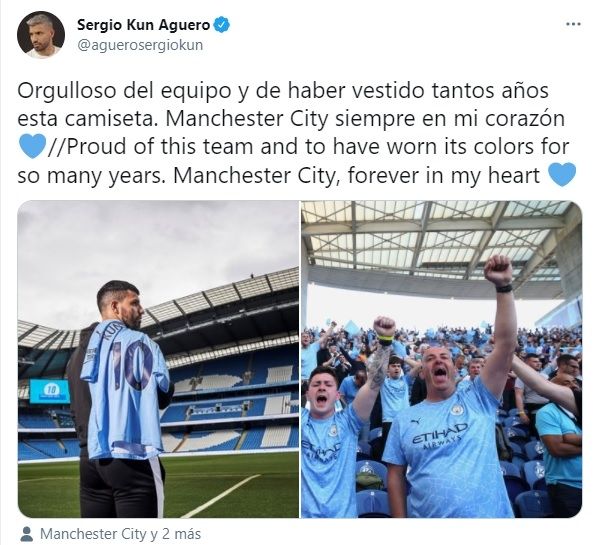Click the blue number 10 stadium scoreboard screen
This screenshot has height=545, width=599.
50,391
